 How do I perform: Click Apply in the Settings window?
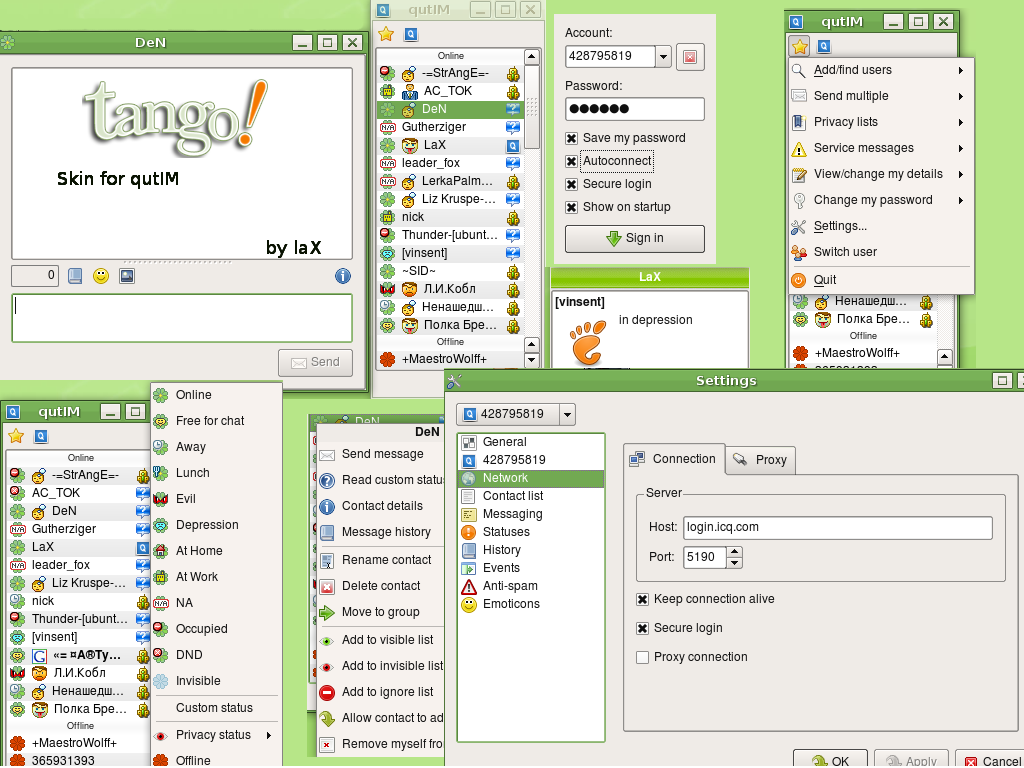click(x=912, y=759)
